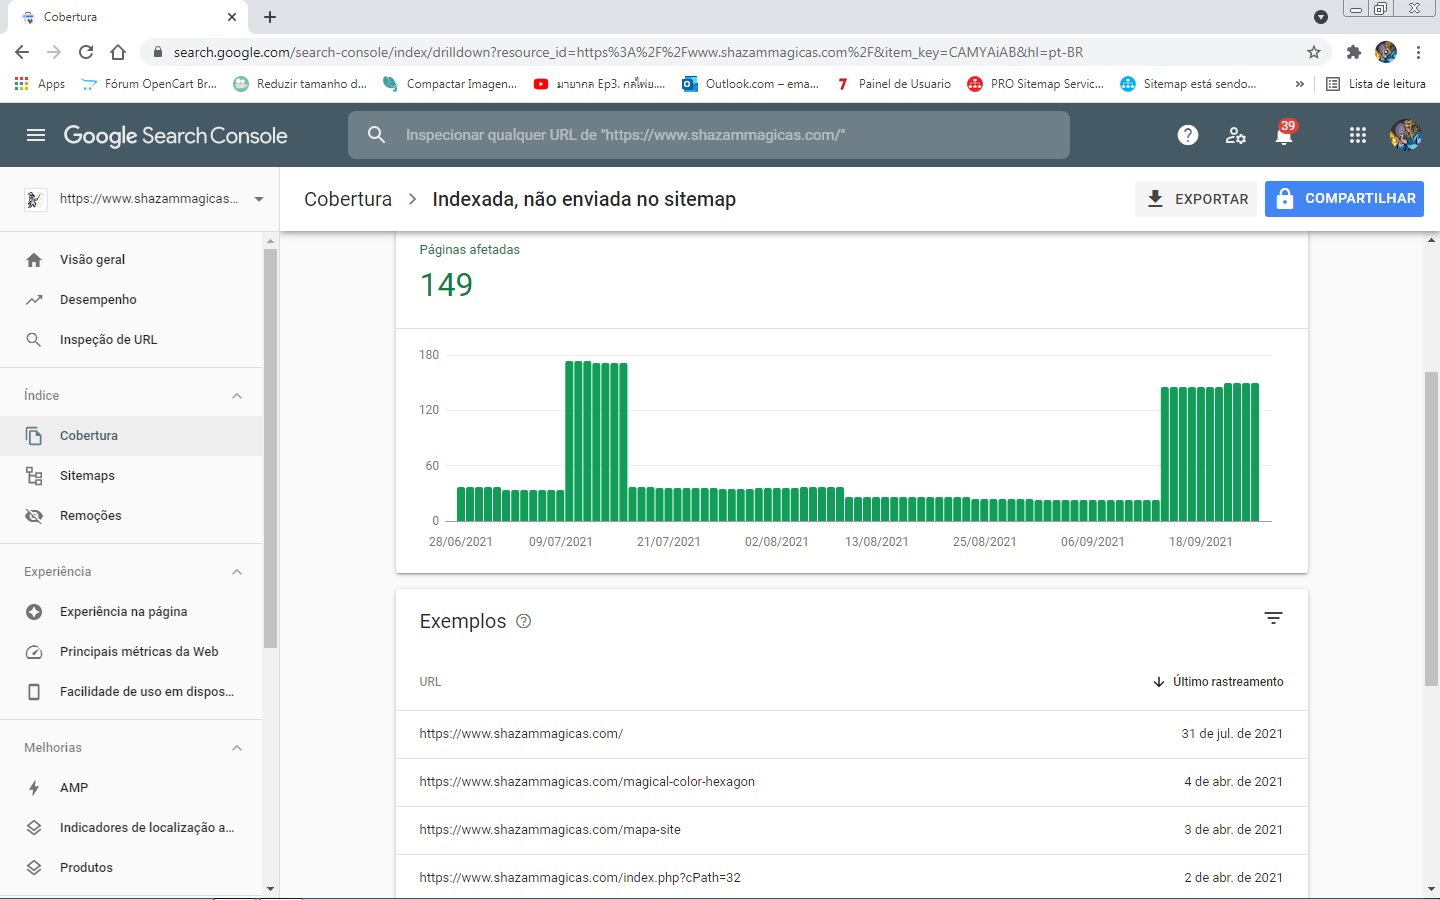The width and height of the screenshot is (1440, 900).
Task: Click the sidebar vertical scrollbar
Action: [x=270, y=450]
